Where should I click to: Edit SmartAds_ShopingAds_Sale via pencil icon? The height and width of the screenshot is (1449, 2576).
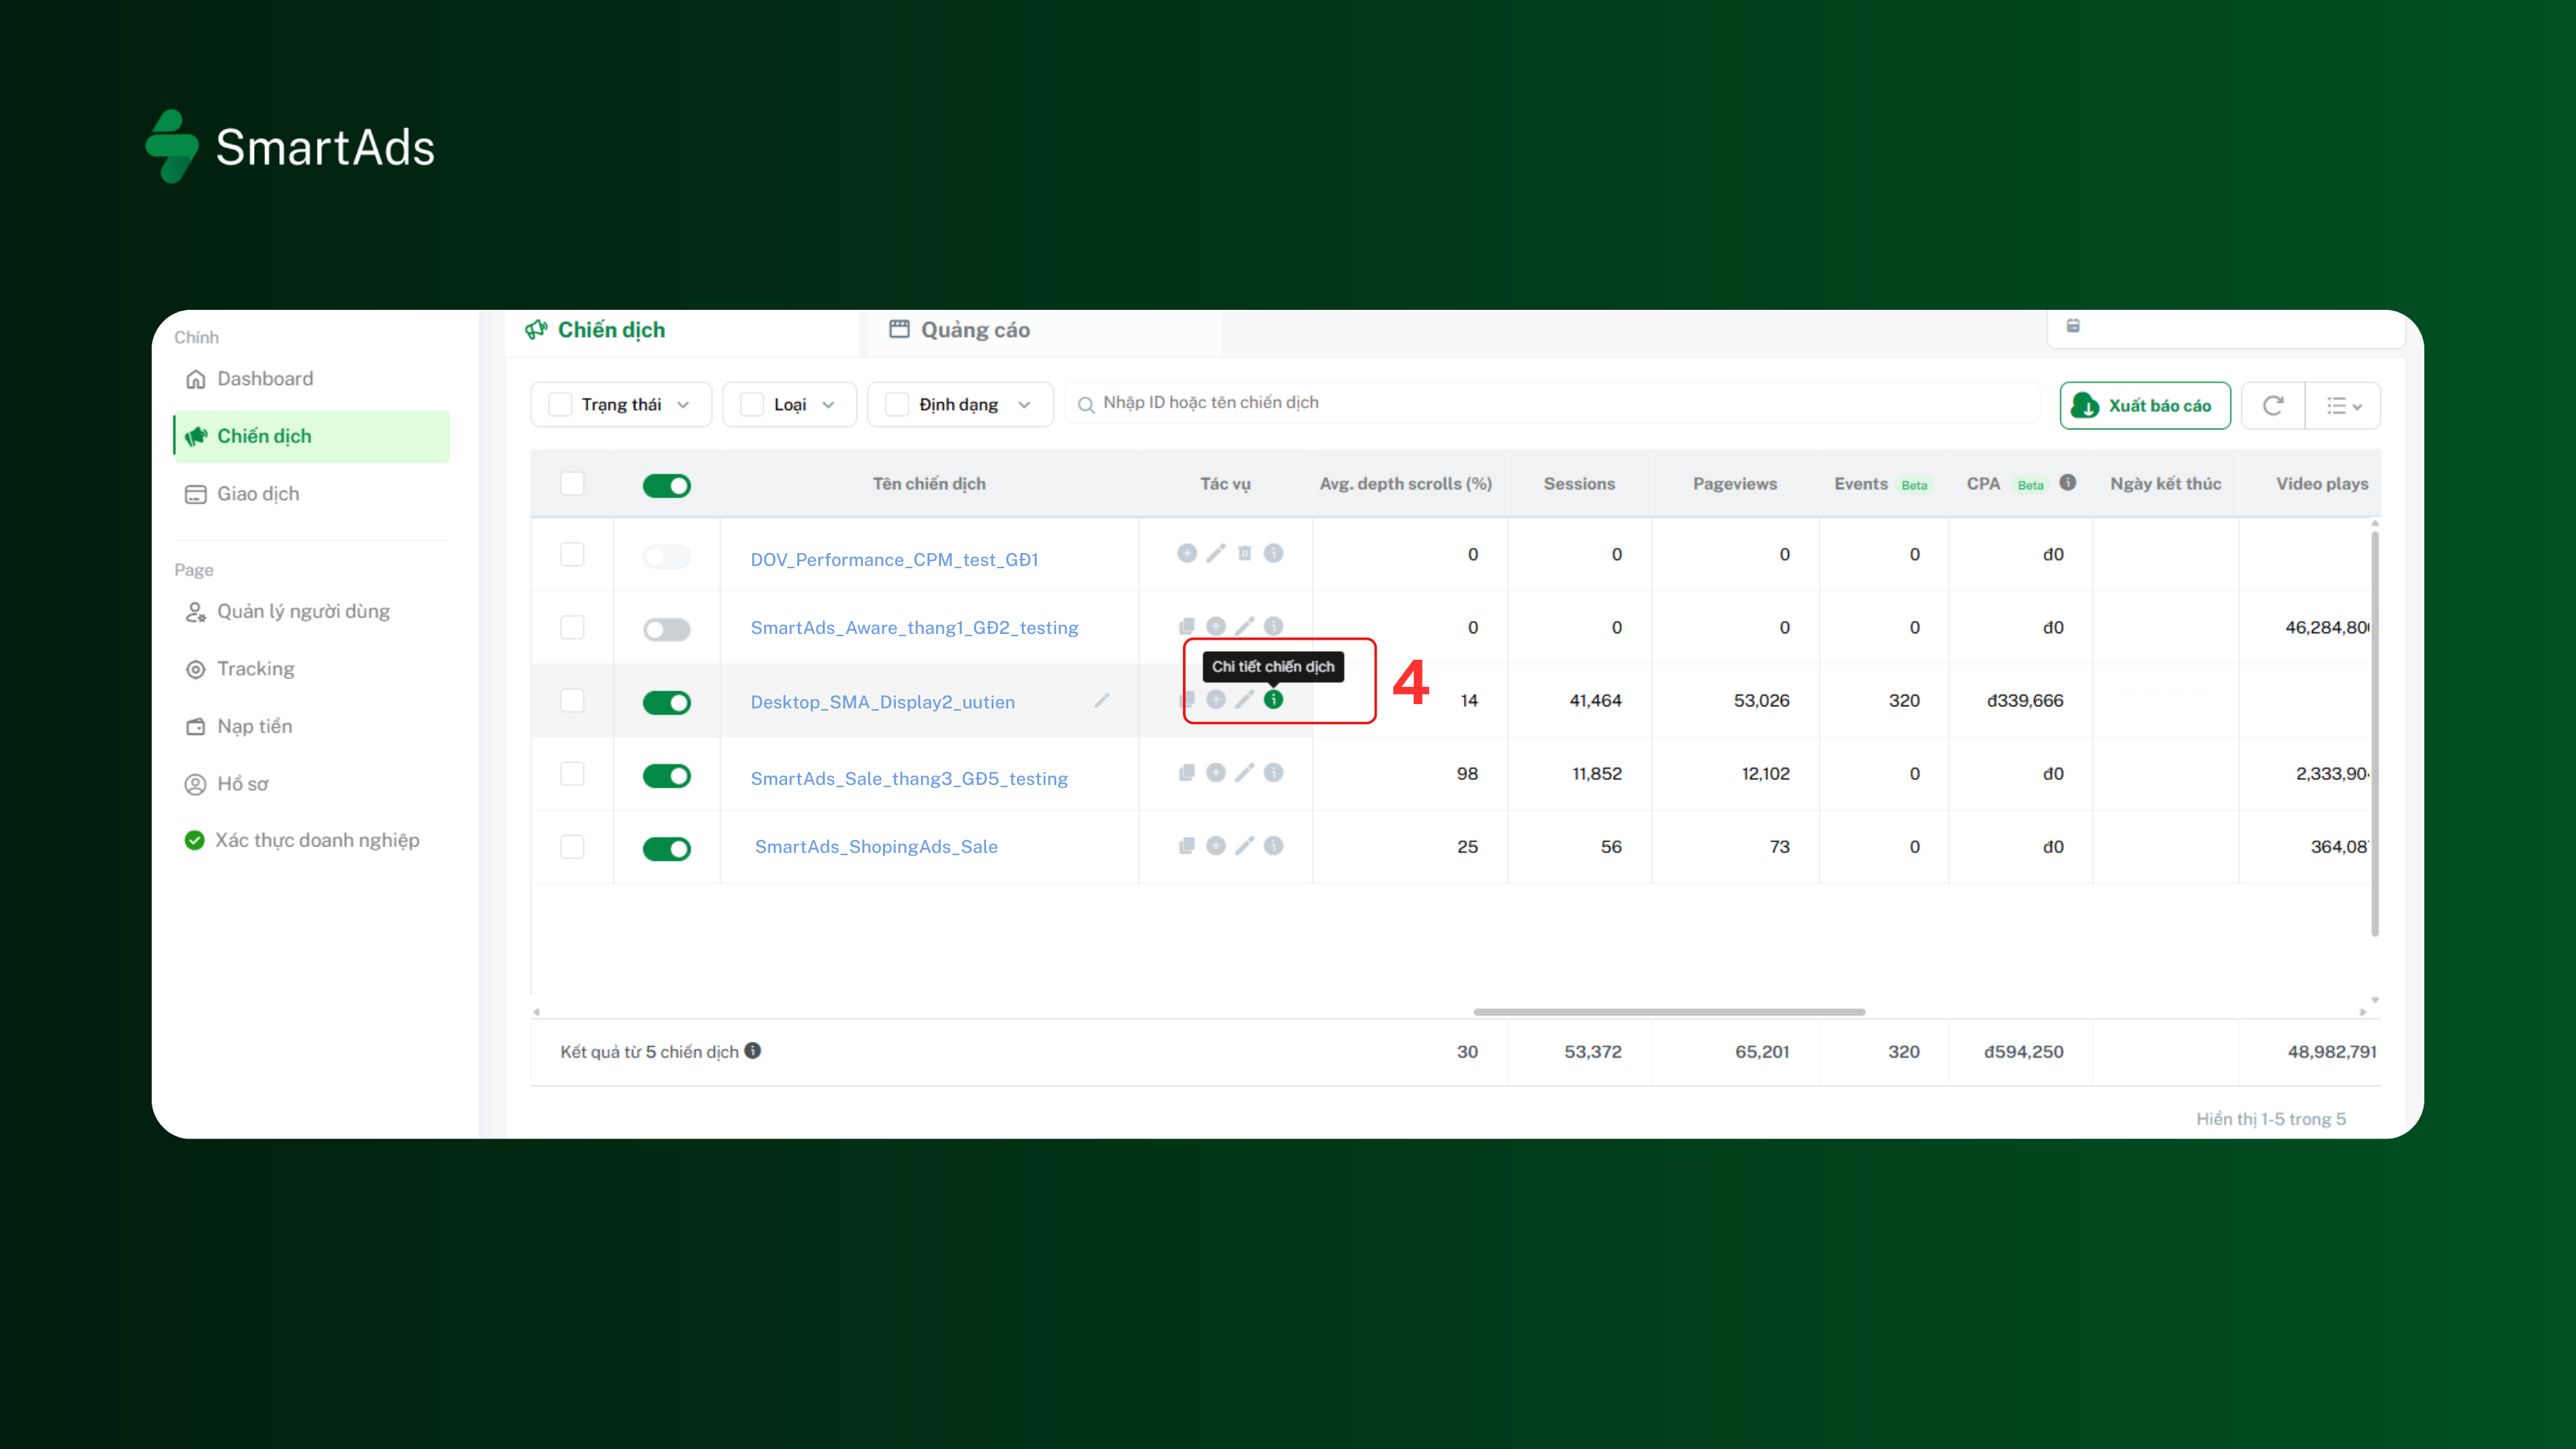coord(1245,845)
